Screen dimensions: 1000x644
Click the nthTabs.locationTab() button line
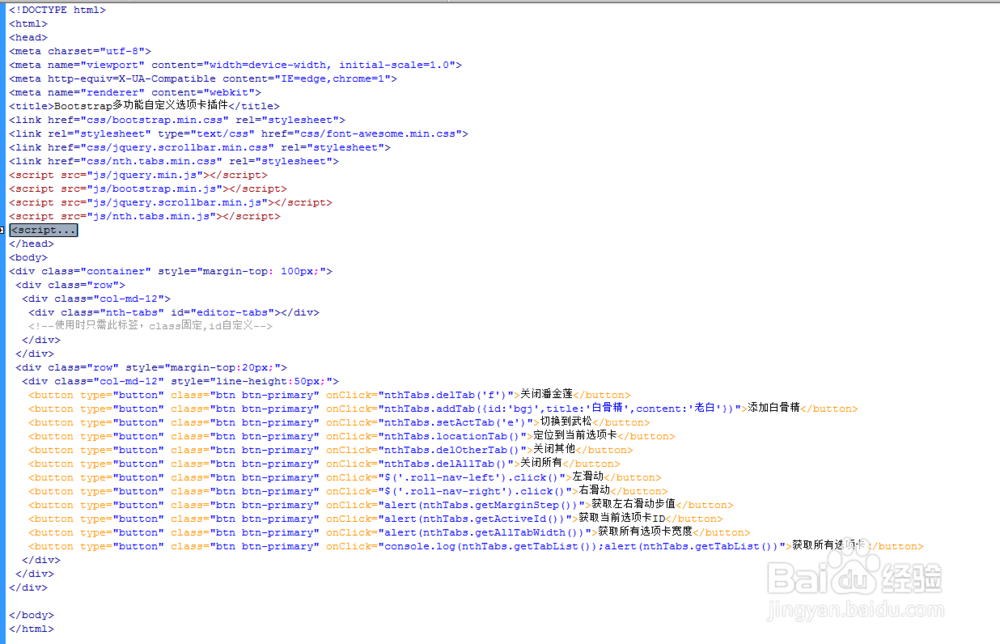pyautogui.click(x=352, y=436)
